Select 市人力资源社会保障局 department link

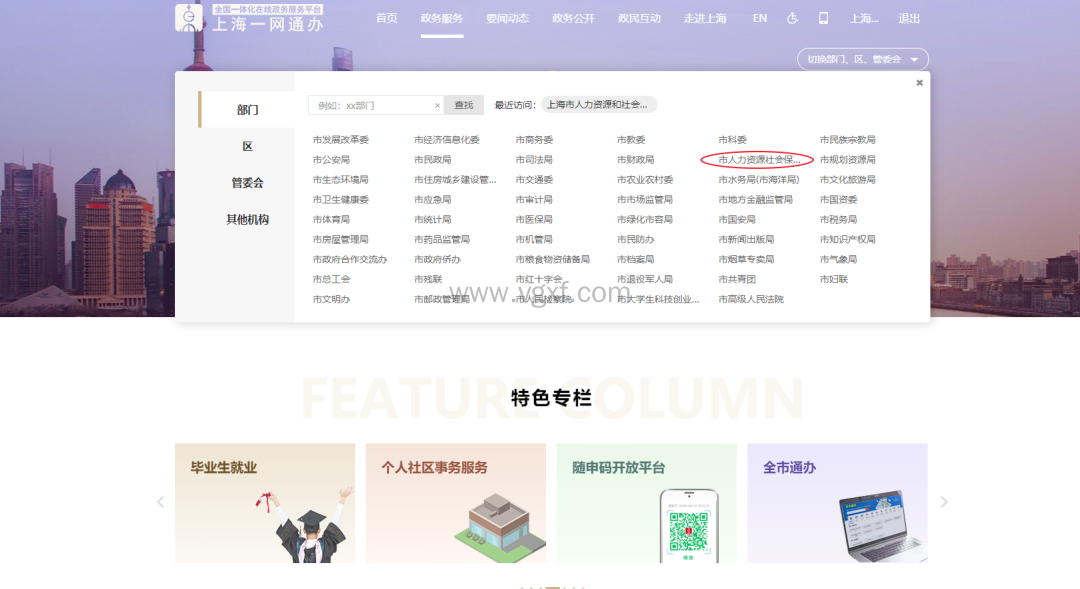click(758, 160)
